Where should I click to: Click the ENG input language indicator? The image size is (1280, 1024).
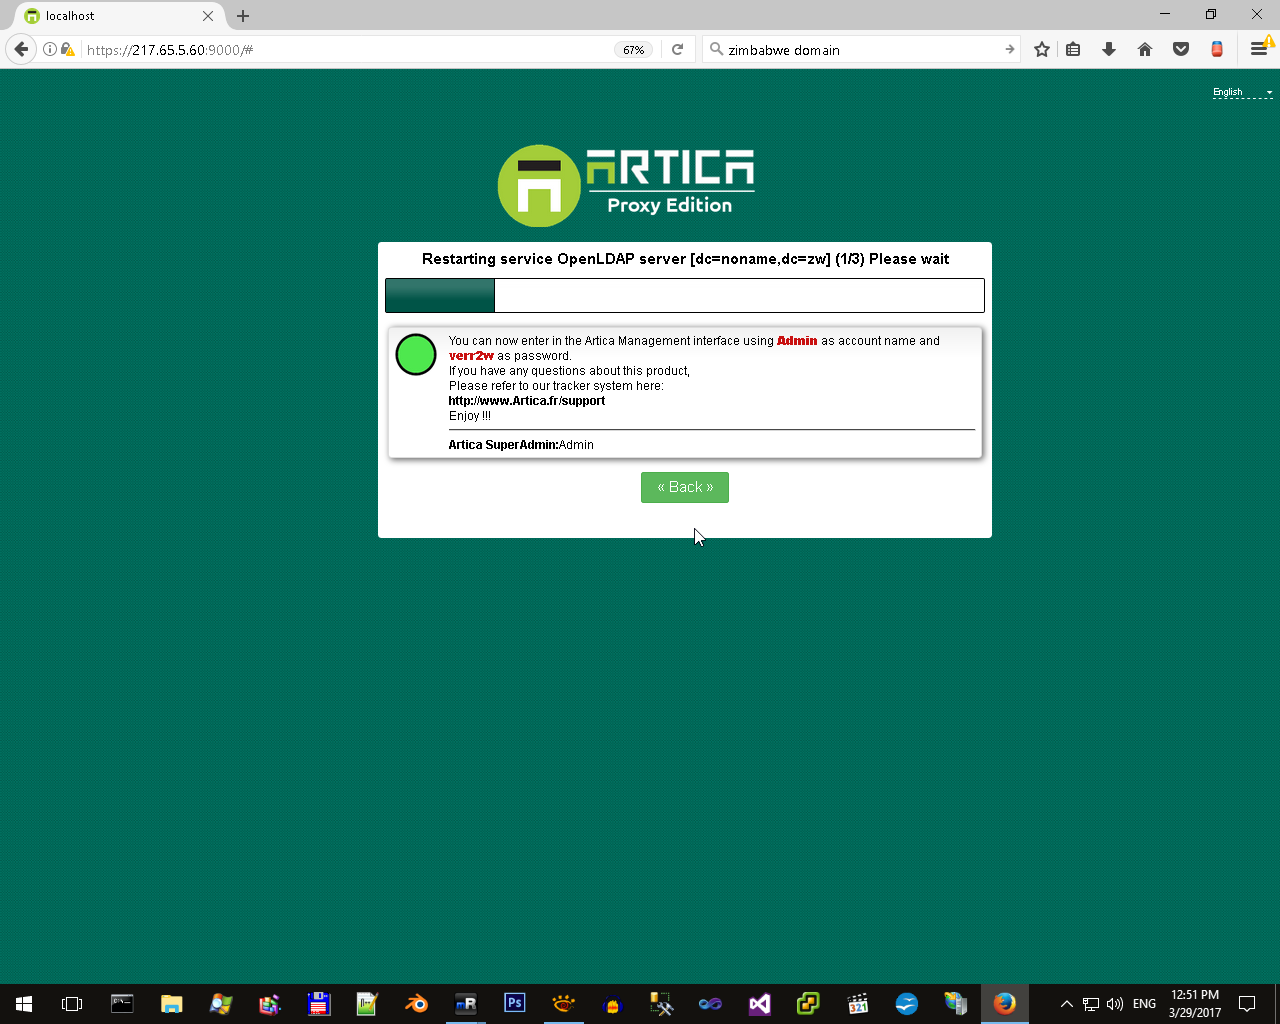click(x=1145, y=1004)
